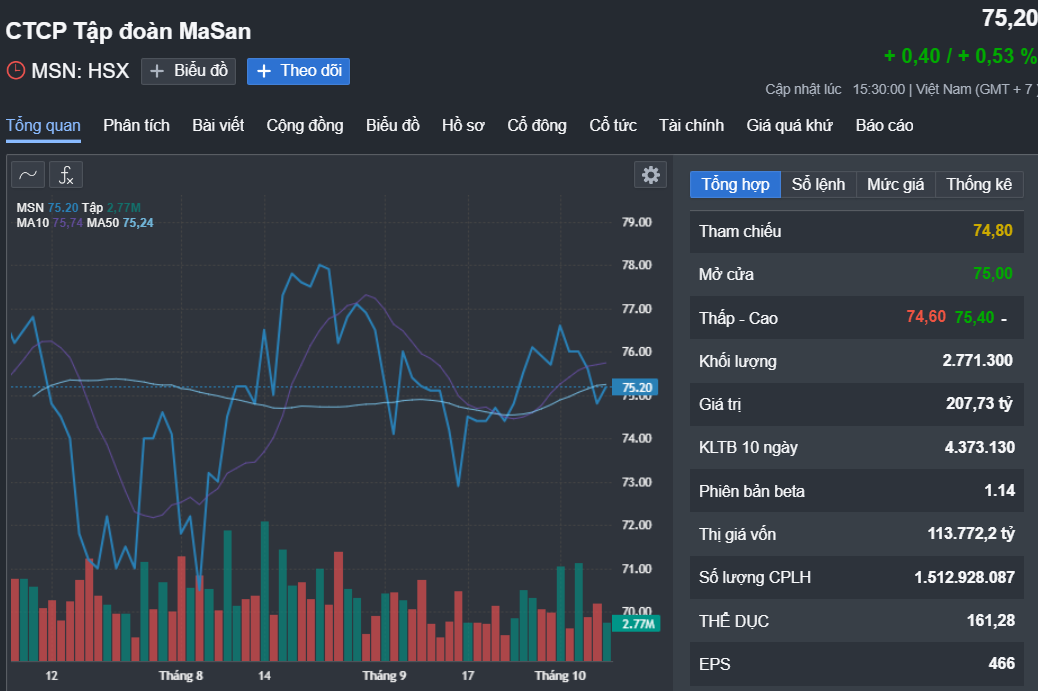The width and height of the screenshot is (1038, 691).
Task: Click the plus icon on Theo dõi button
Action: coord(263,71)
